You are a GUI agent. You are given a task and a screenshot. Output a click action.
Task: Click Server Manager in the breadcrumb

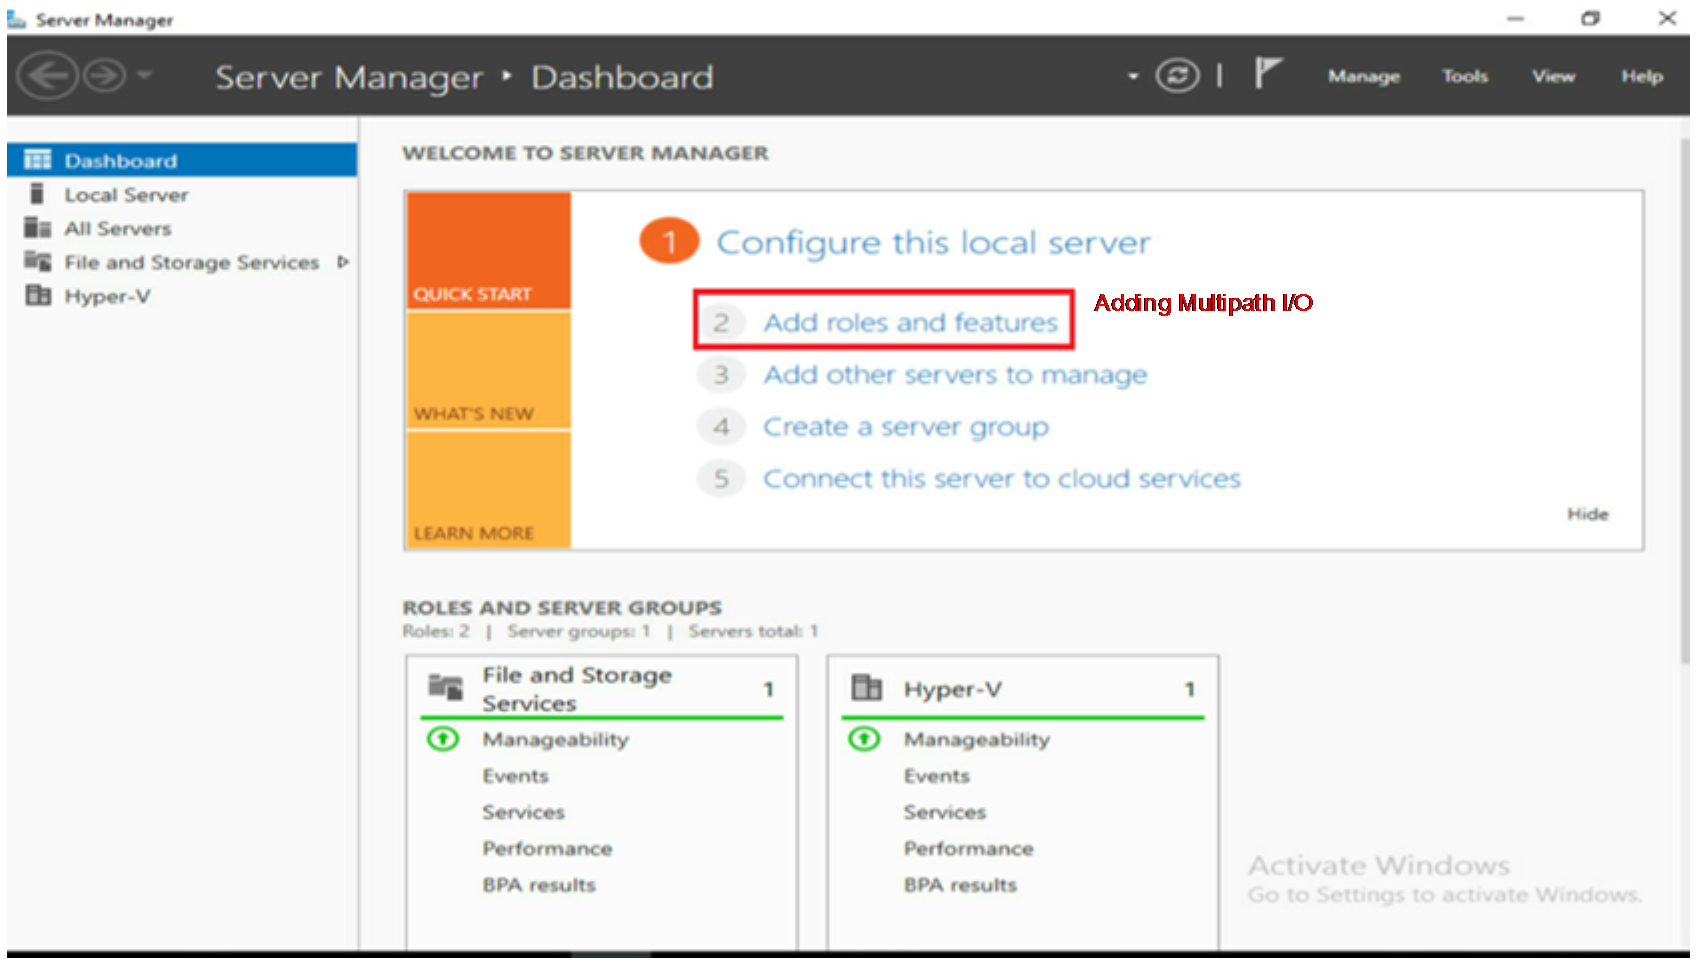(349, 77)
